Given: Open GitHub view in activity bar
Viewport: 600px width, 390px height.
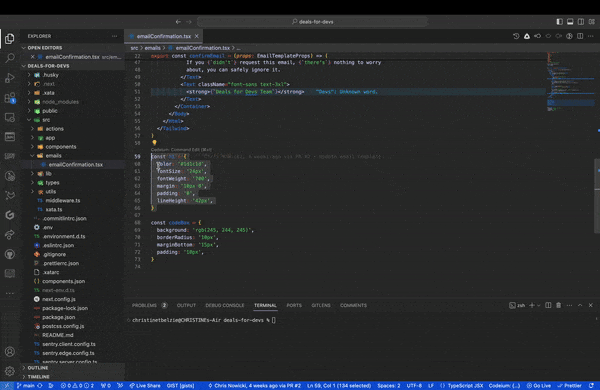Looking at the screenshot, I should (10, 254).
